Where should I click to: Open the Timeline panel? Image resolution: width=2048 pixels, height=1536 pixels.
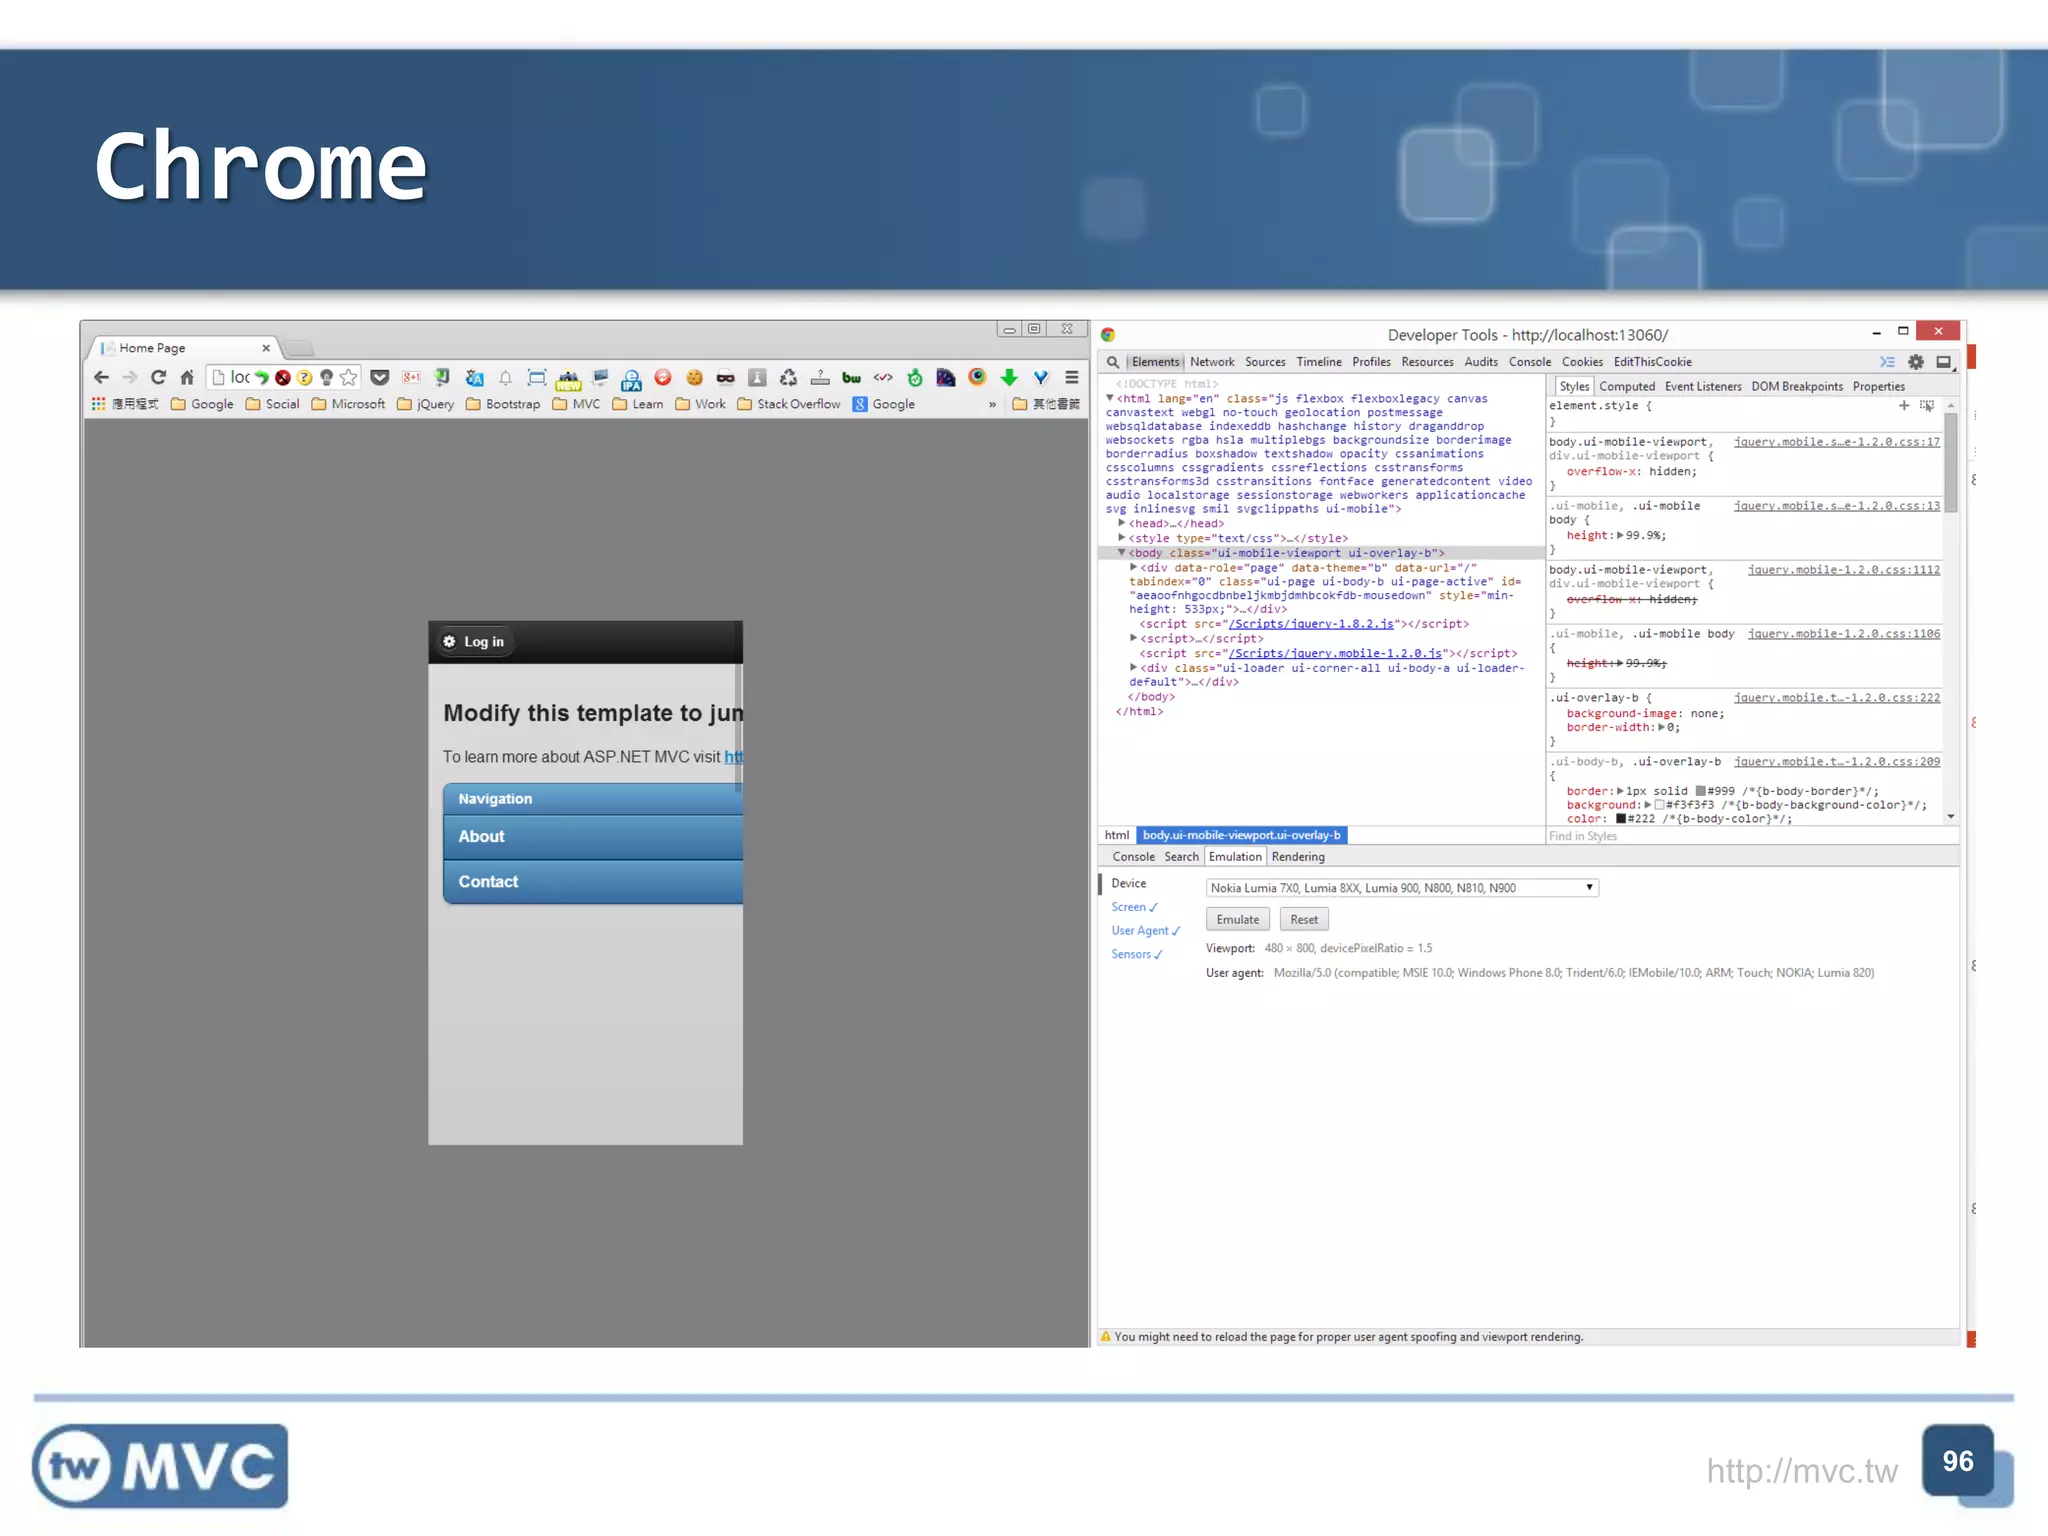click(1319, 362)
